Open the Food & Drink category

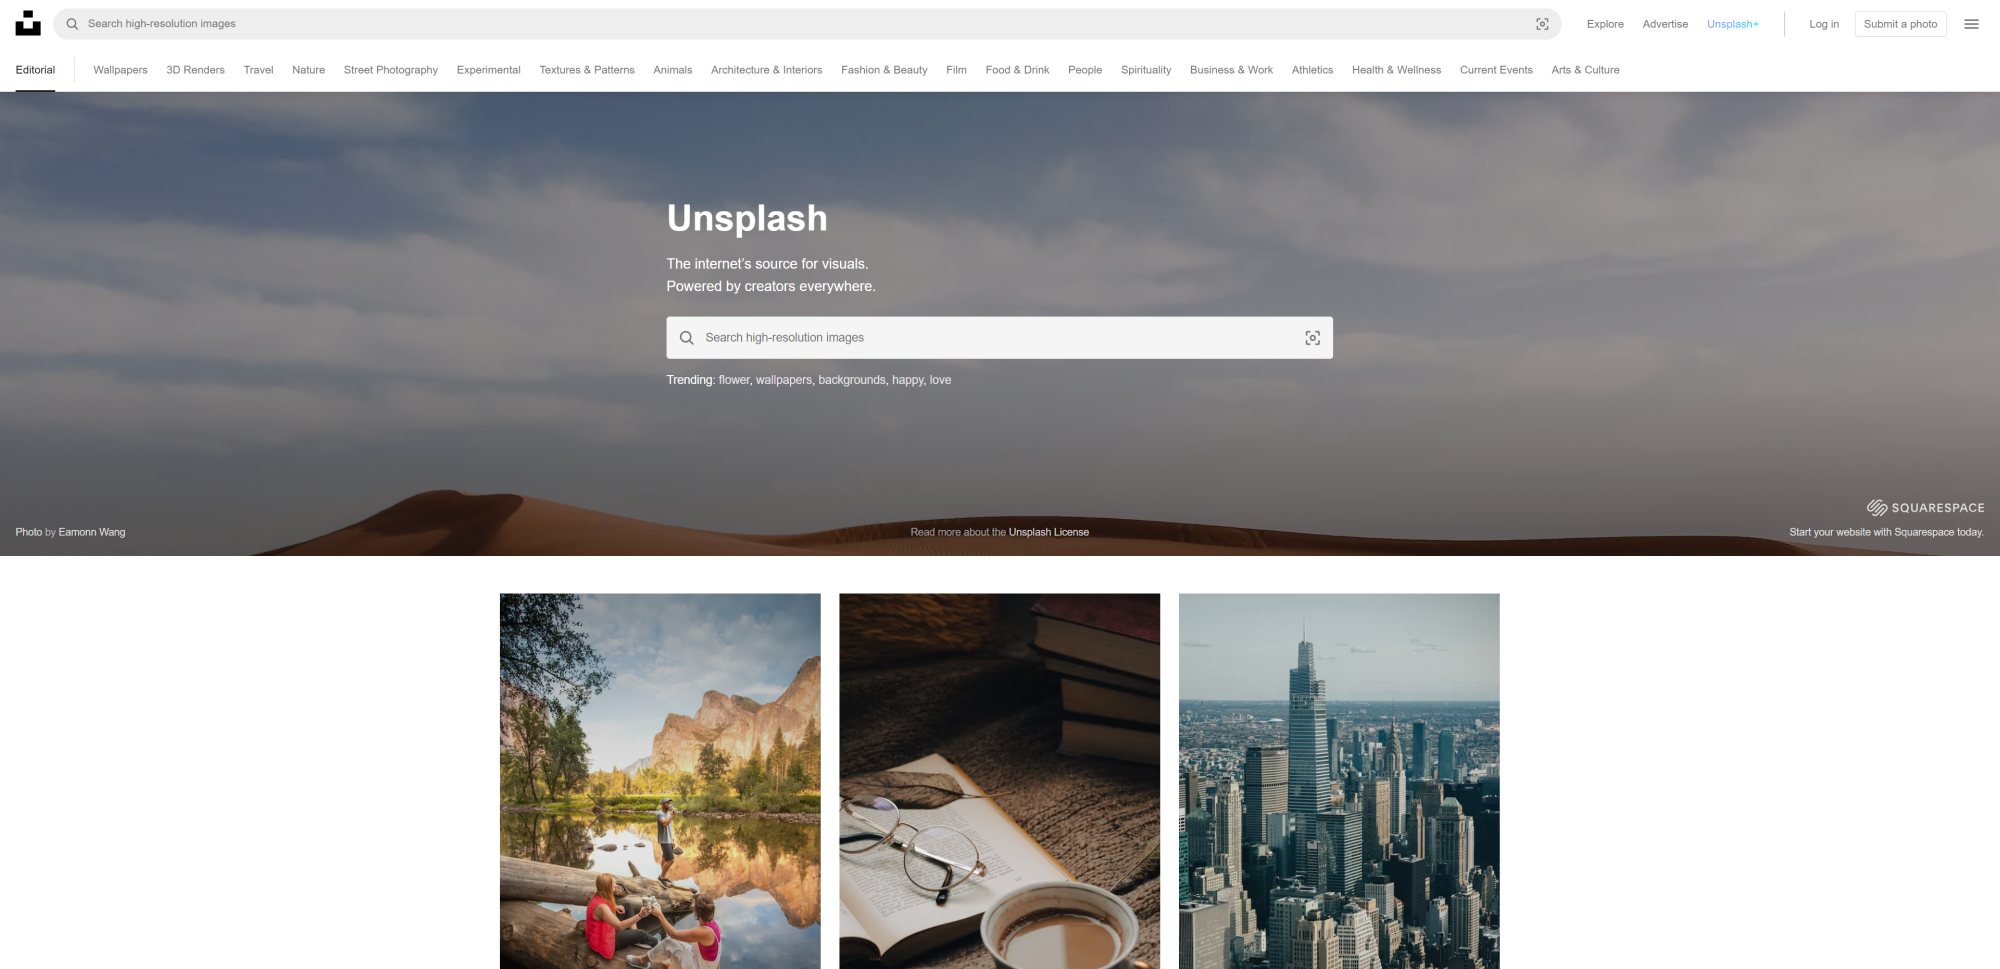click(x=1017, y=70)
